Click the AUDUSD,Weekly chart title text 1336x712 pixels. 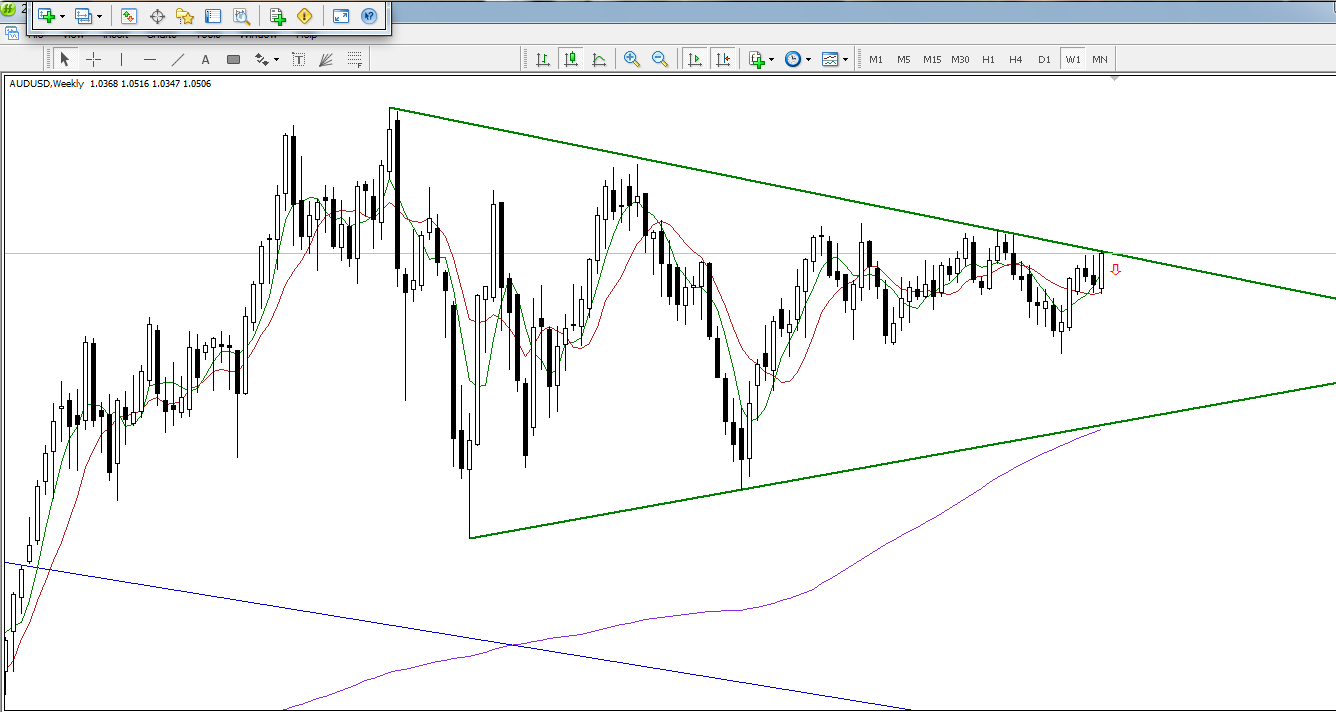point(47,84)
